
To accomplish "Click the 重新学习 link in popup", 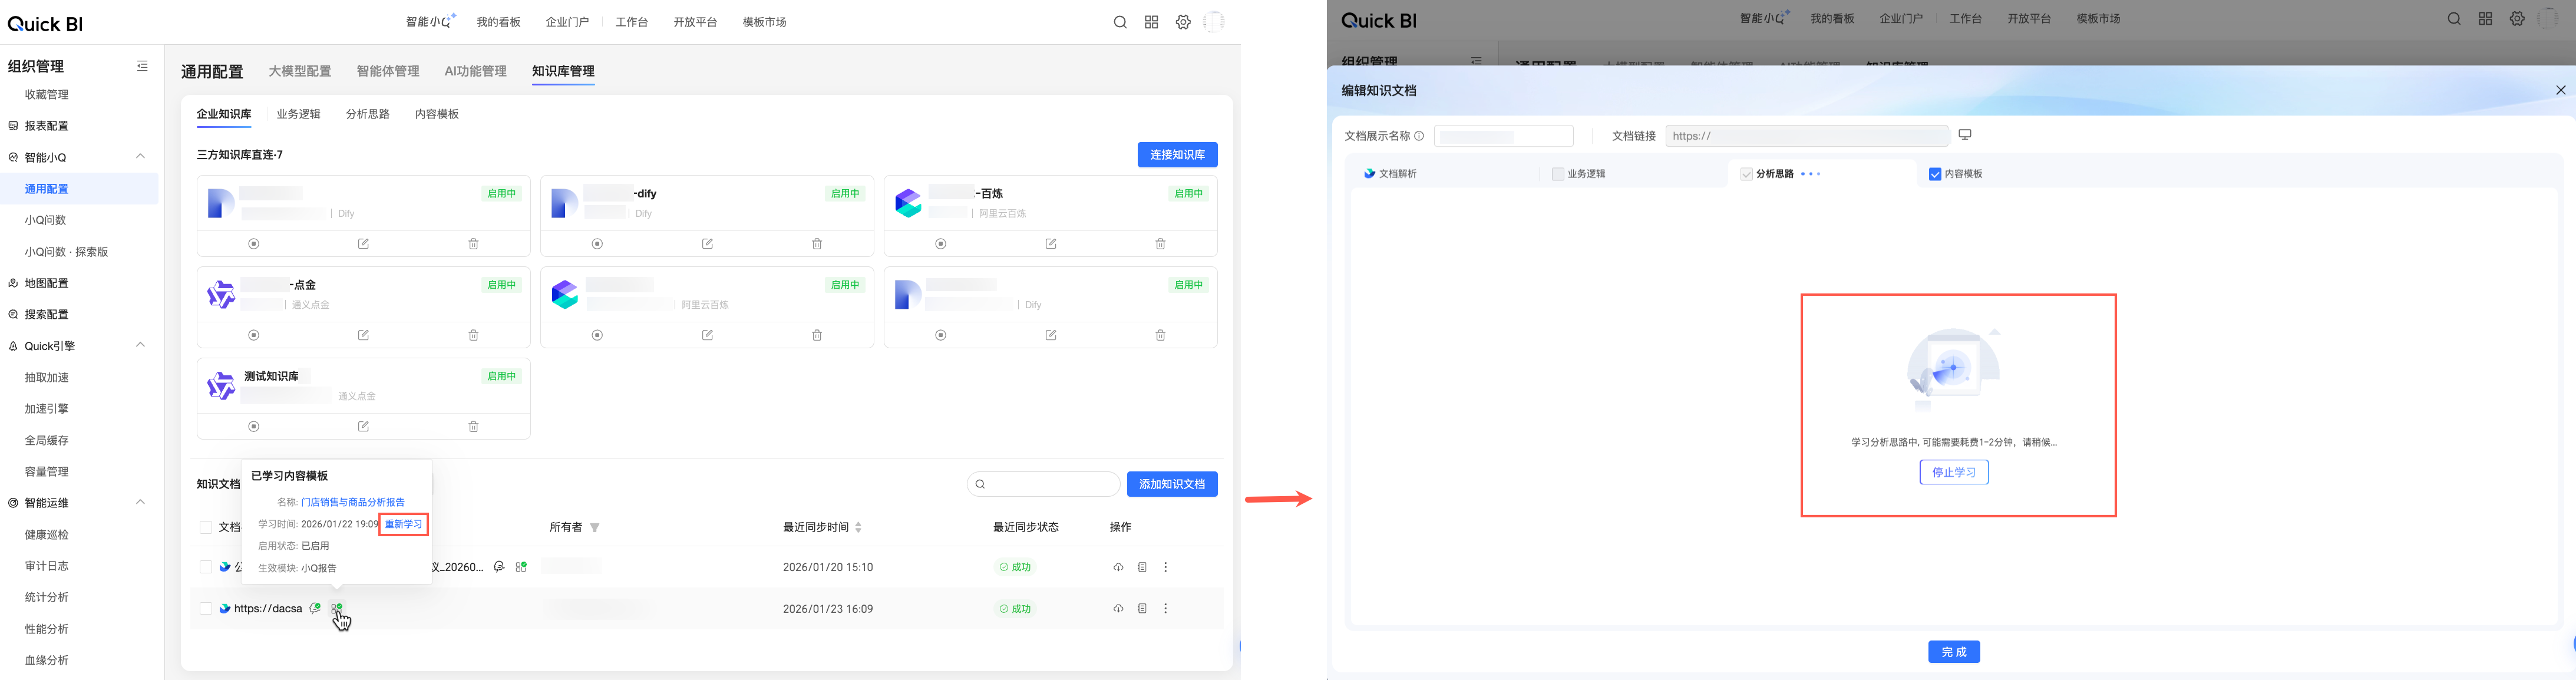I will coord(403,524).
